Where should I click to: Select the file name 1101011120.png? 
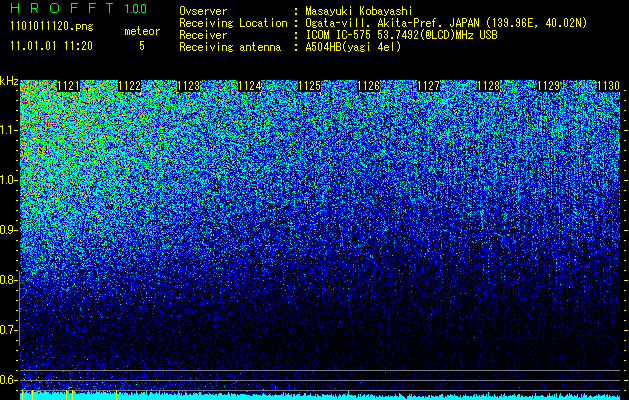(x=52, y=27)
